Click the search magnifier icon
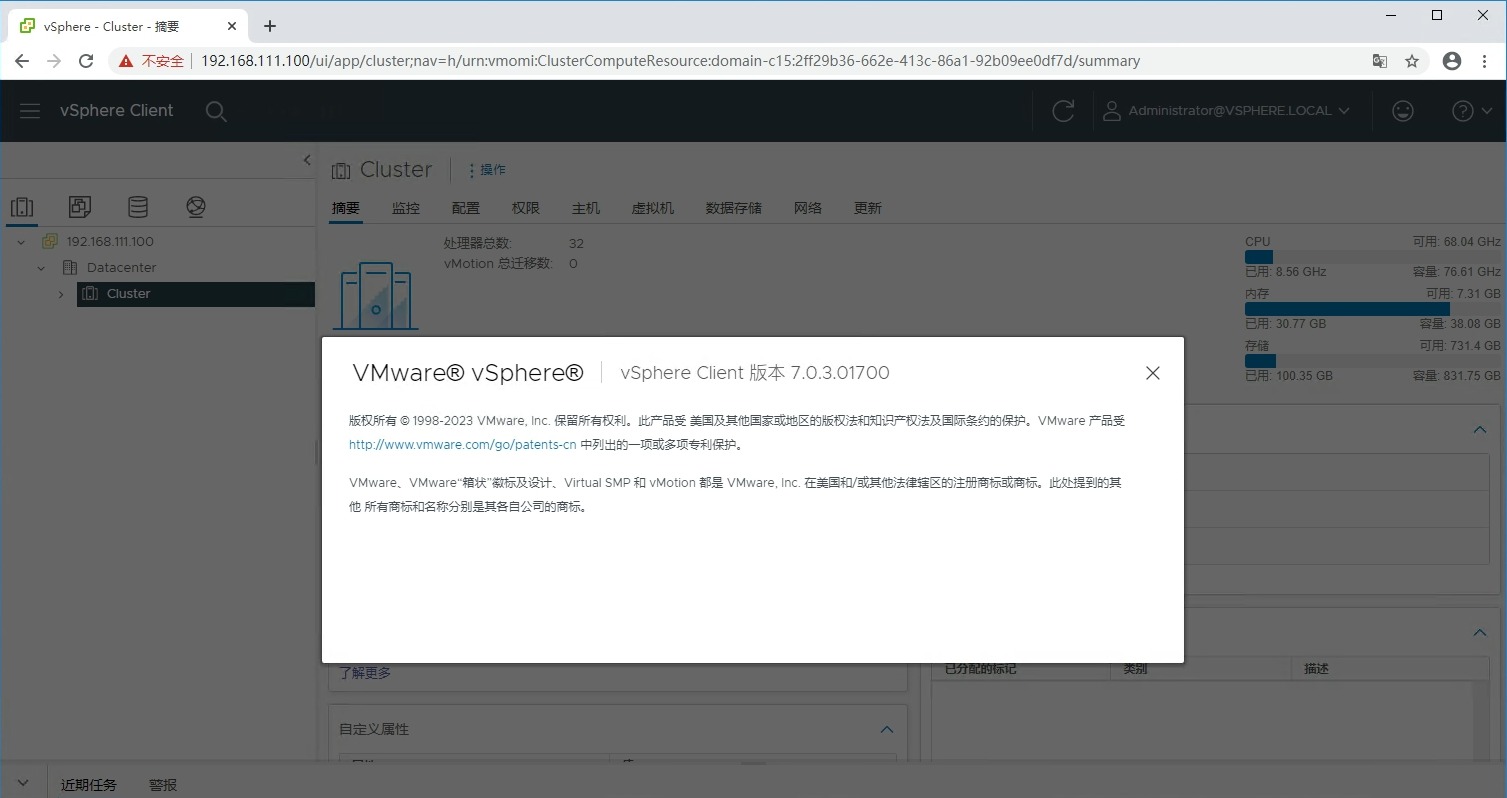The width and height of the screenshot is (1507, 798). coord(216,111)
